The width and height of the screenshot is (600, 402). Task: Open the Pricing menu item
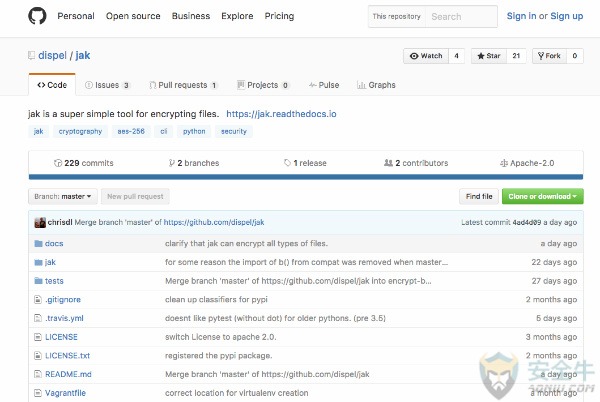pos(279,16)
